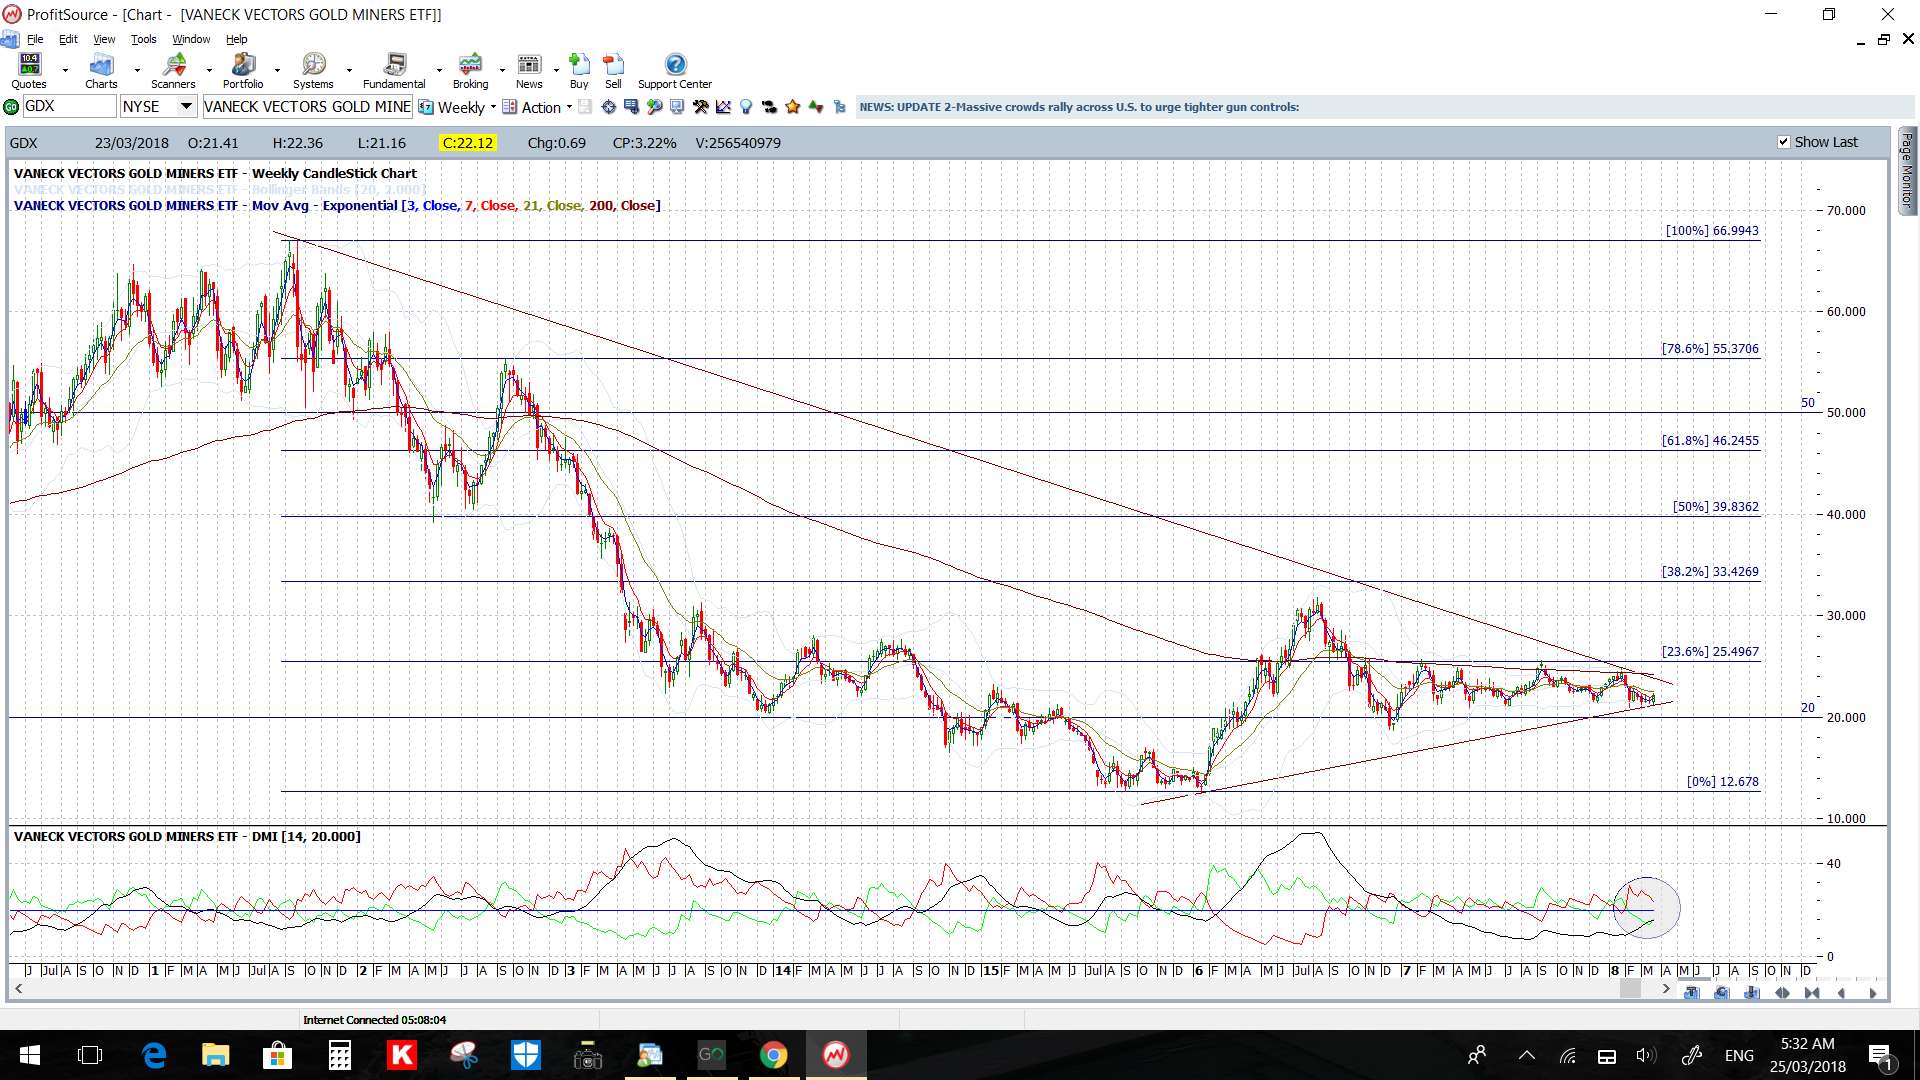Click the T chart icon at bottom right

click(1691, 993)
